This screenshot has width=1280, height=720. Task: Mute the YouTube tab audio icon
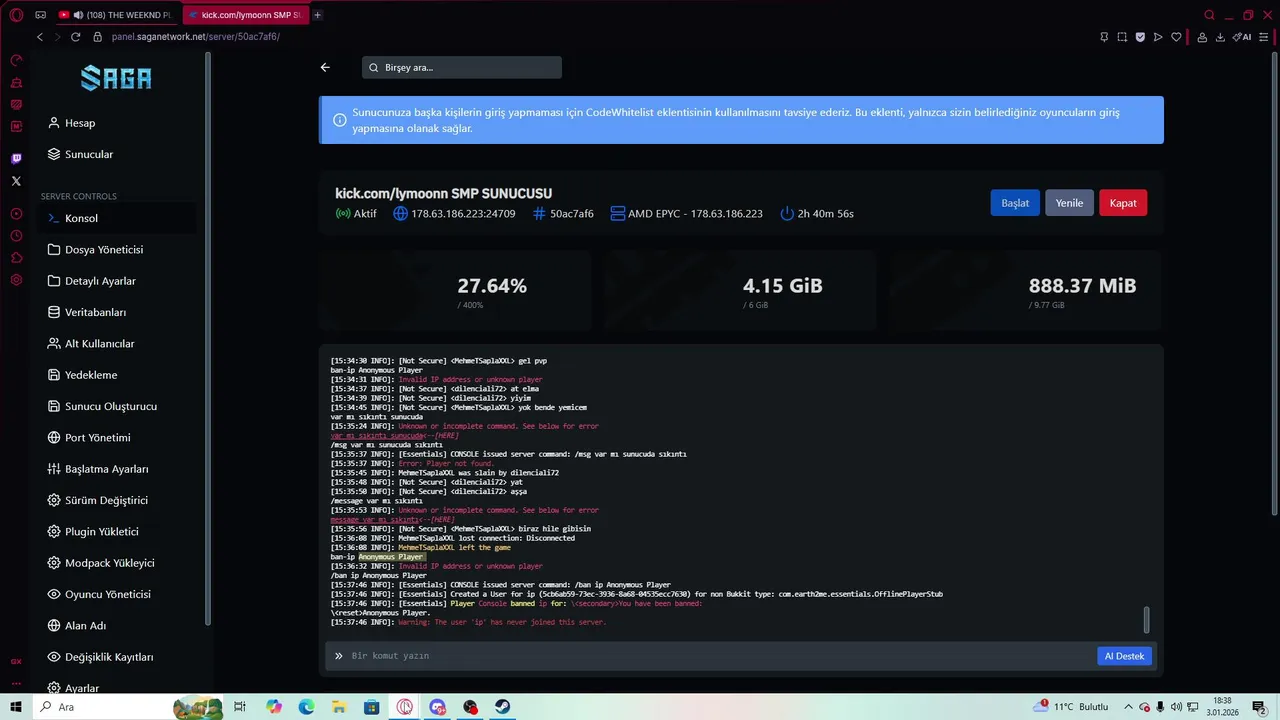click(78, 15)
